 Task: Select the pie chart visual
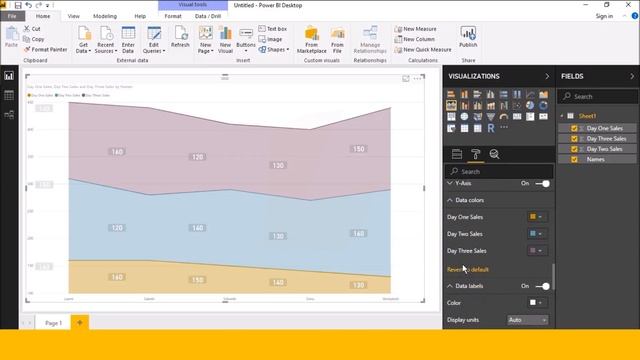coord(530,106)
